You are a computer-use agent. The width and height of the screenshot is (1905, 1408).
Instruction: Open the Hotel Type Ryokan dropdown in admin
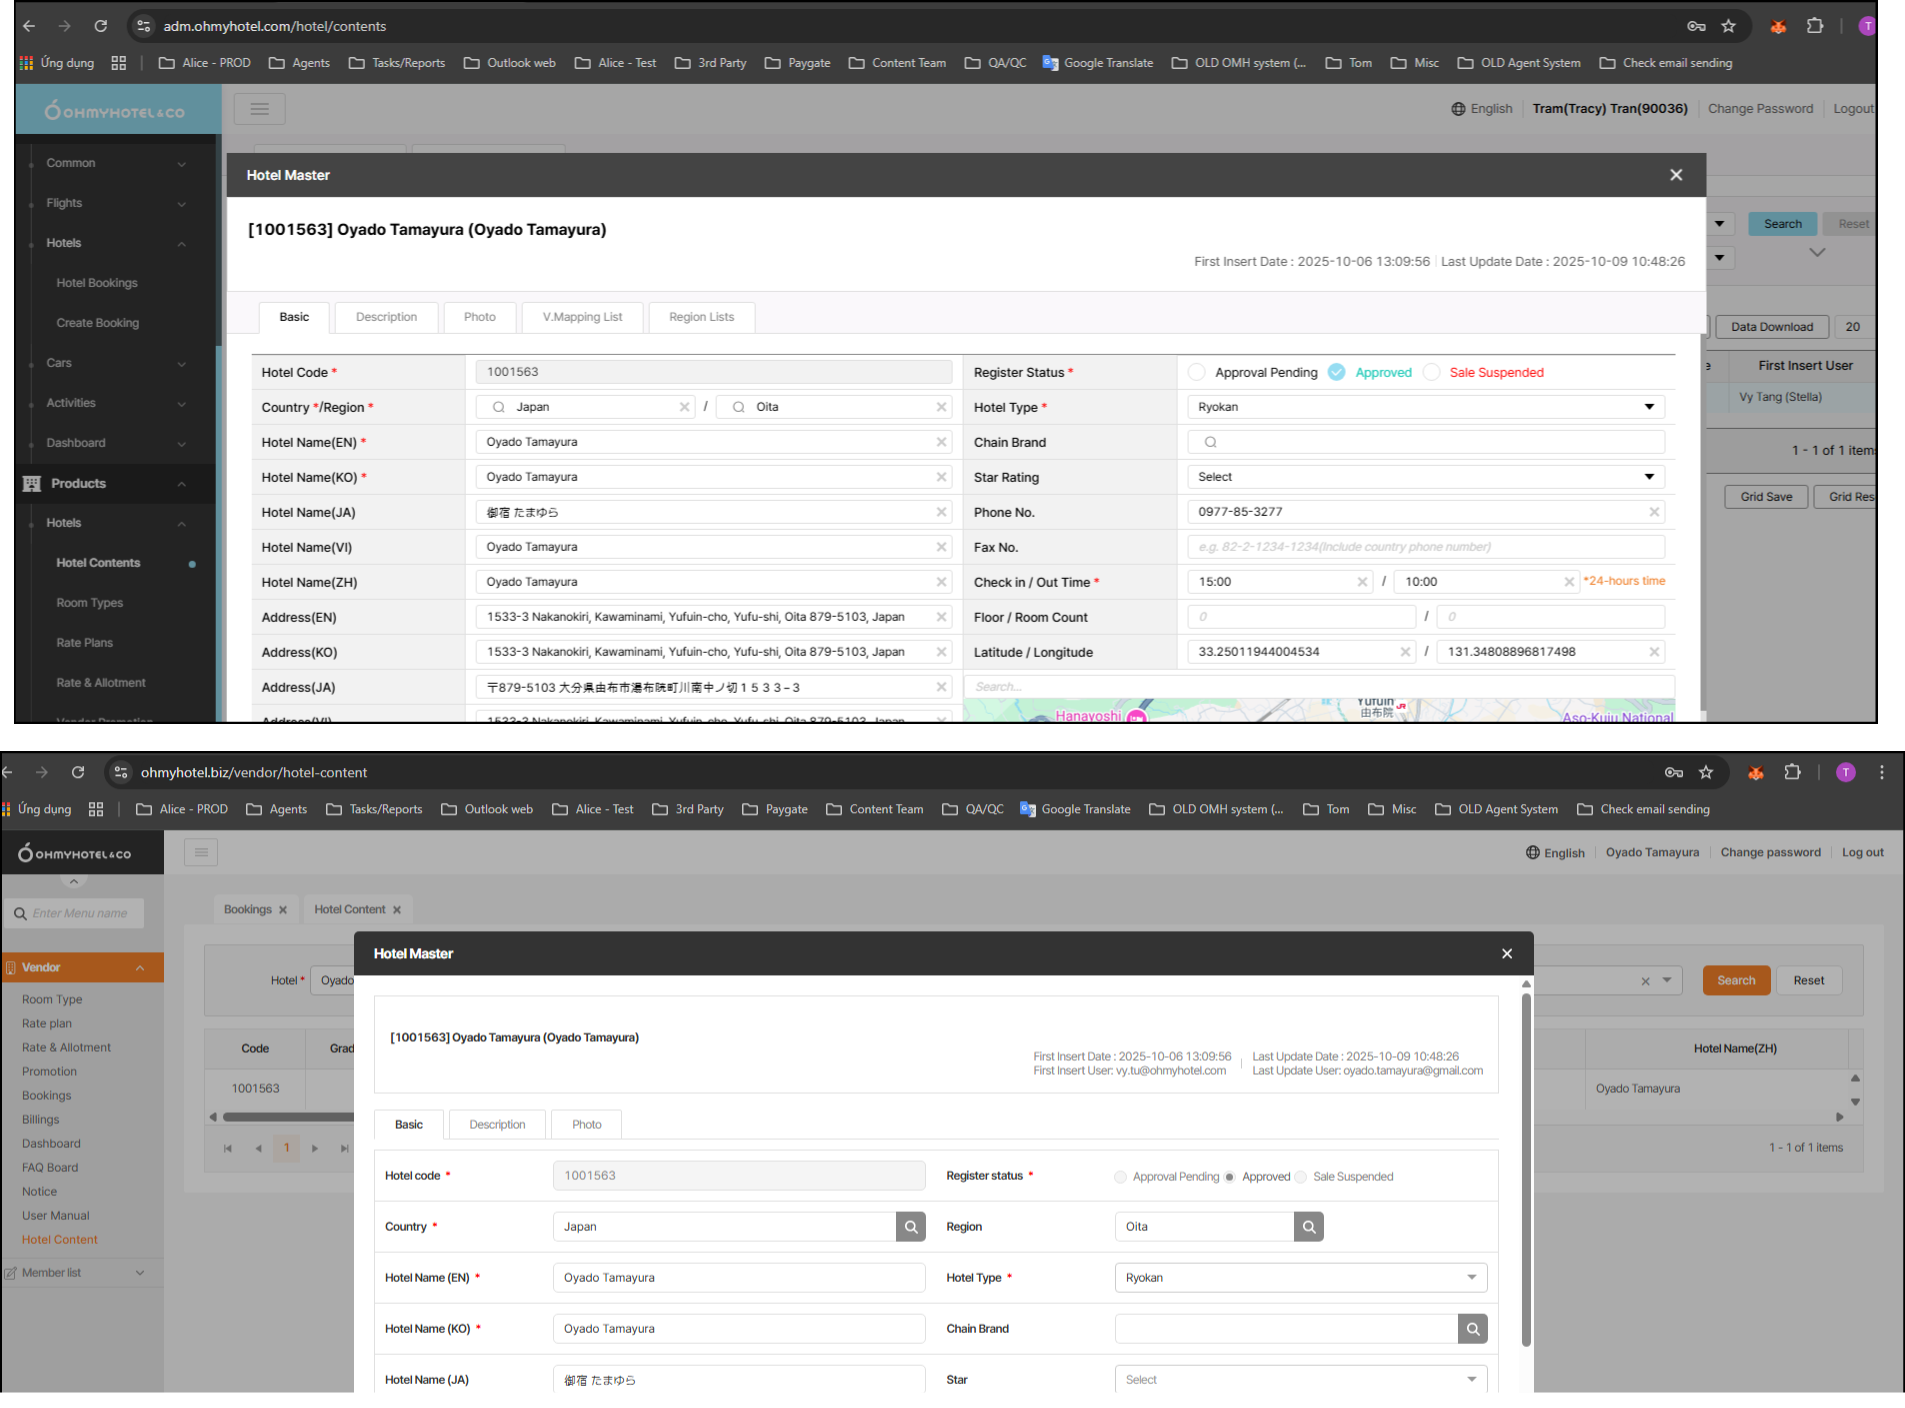tap(1425, 407)
